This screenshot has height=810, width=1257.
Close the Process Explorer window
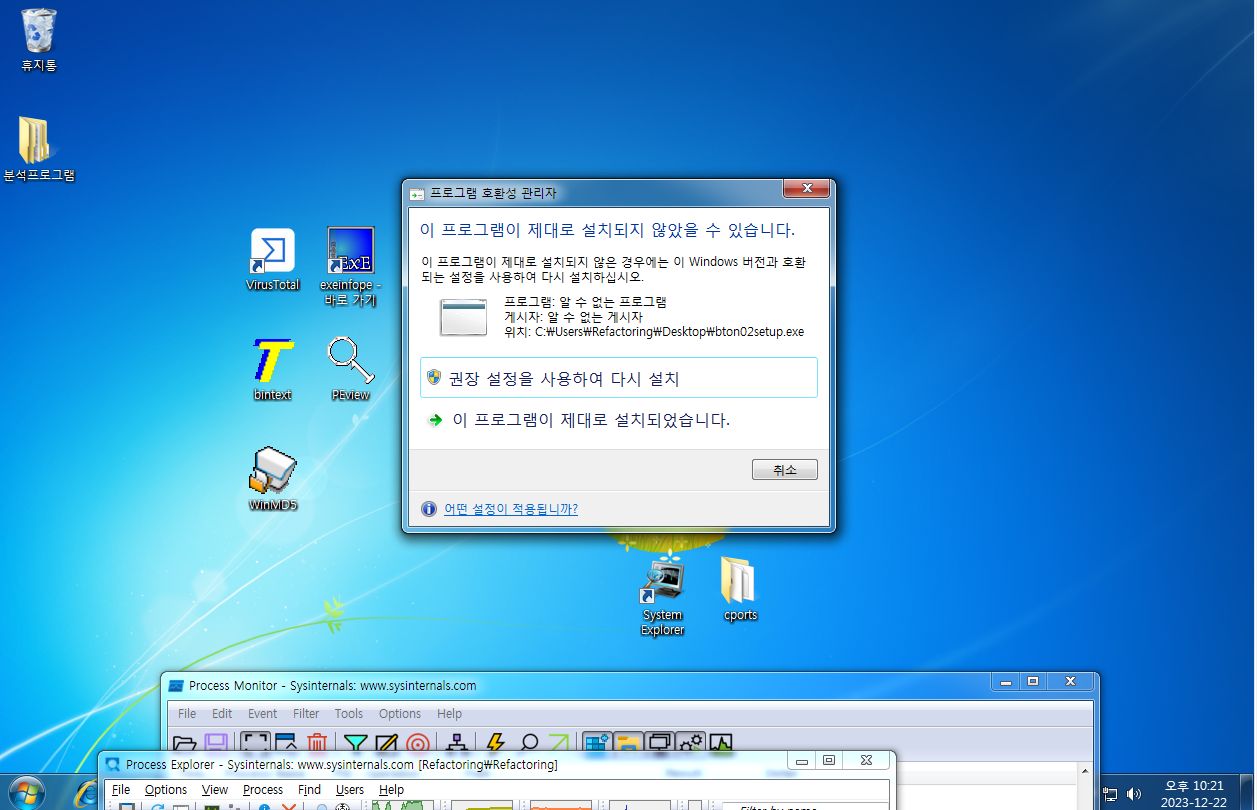pos(865,761)
